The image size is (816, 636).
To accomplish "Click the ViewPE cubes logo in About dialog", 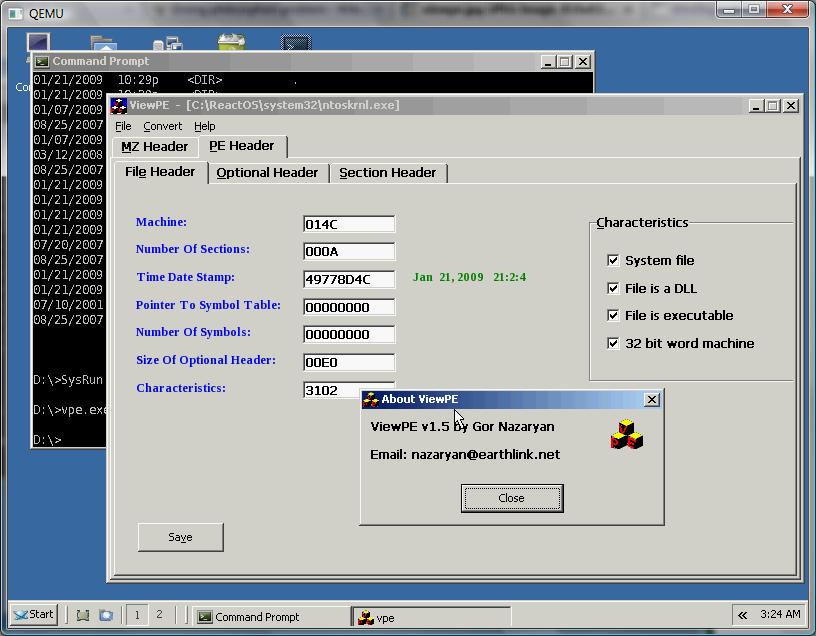I will [627, 434].
